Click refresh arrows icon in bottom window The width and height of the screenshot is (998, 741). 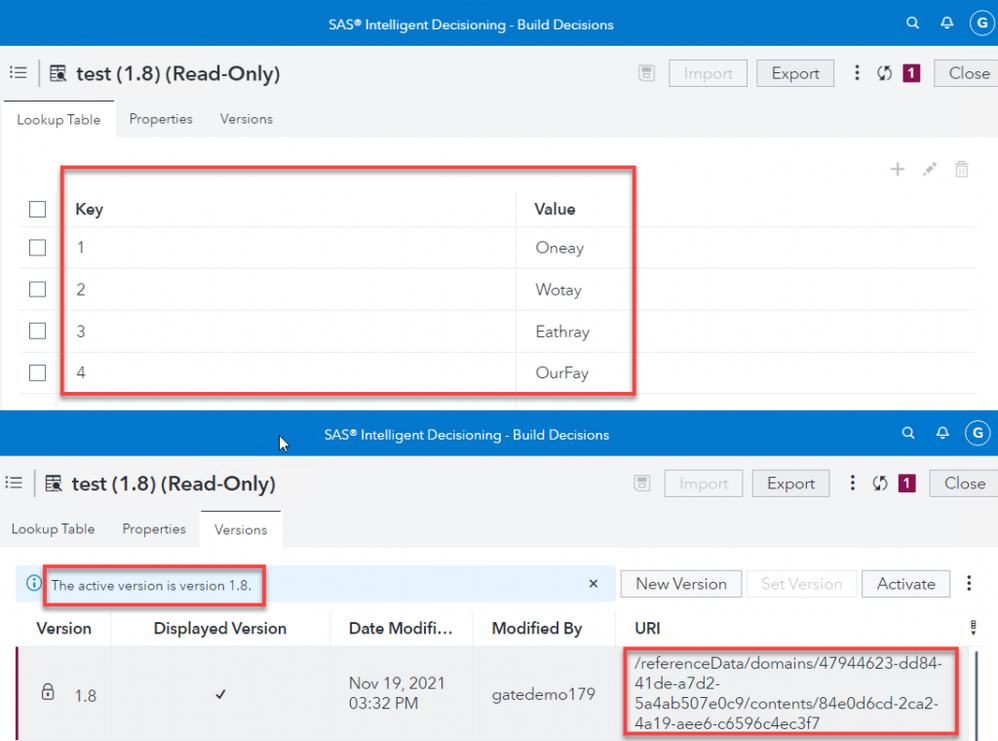(880, 483)
